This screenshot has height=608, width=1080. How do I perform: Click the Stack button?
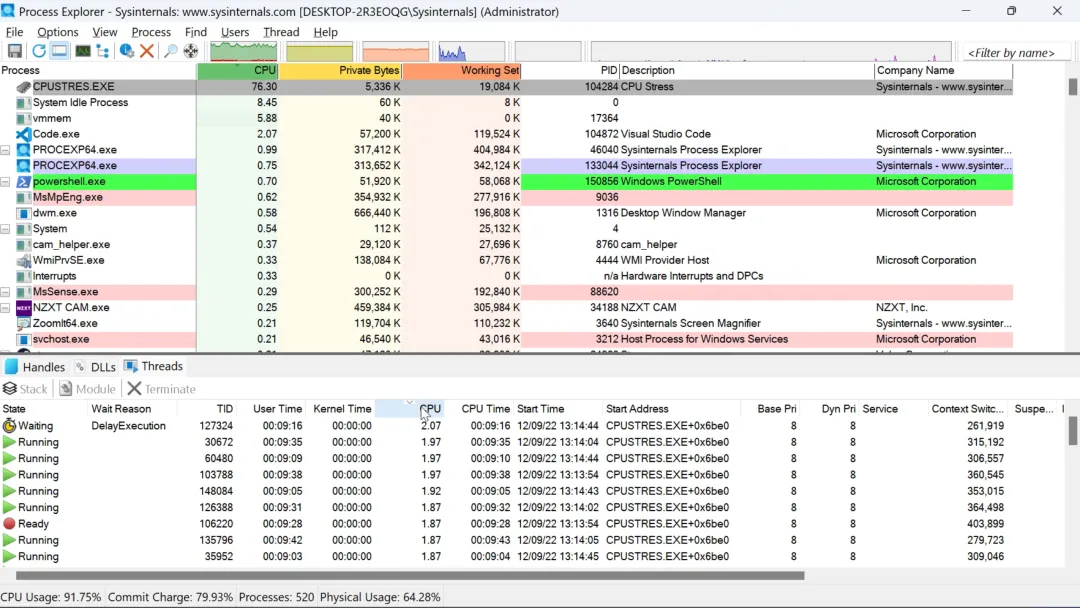coord(25,389)
